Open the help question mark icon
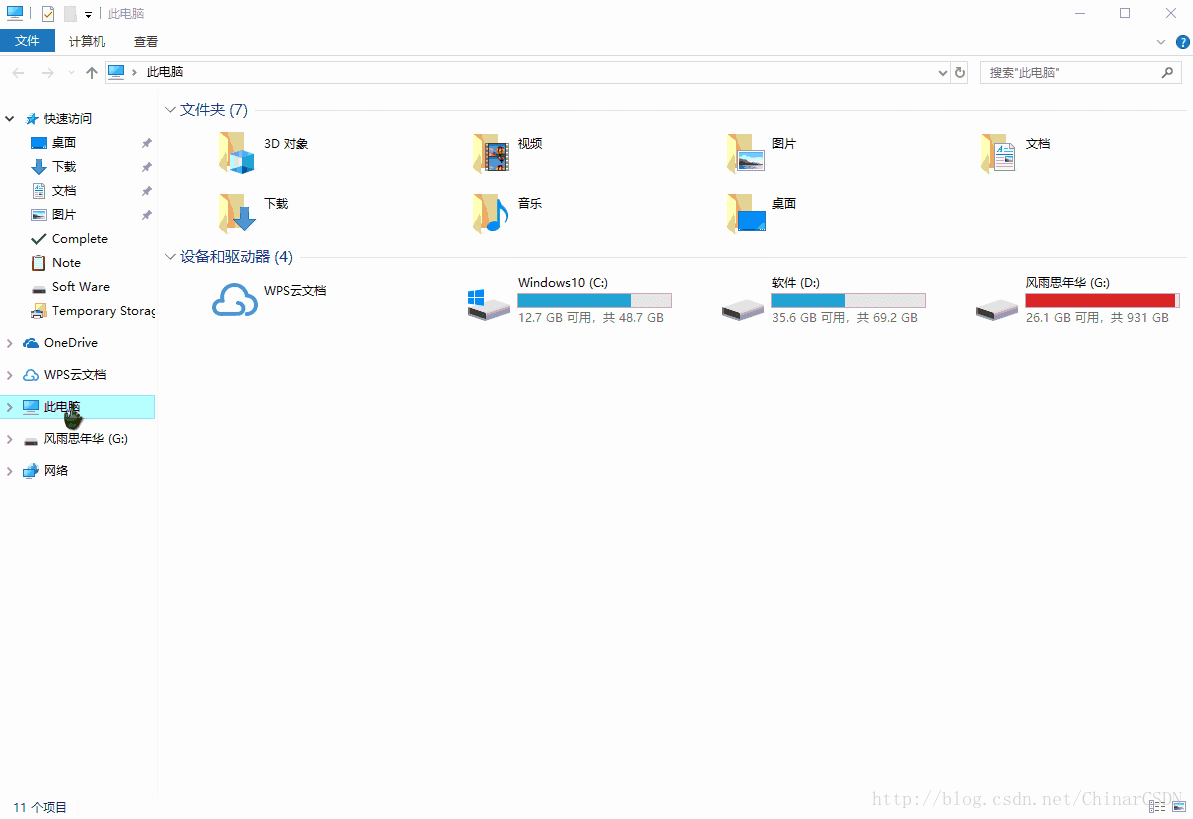 coord(1182,42)
